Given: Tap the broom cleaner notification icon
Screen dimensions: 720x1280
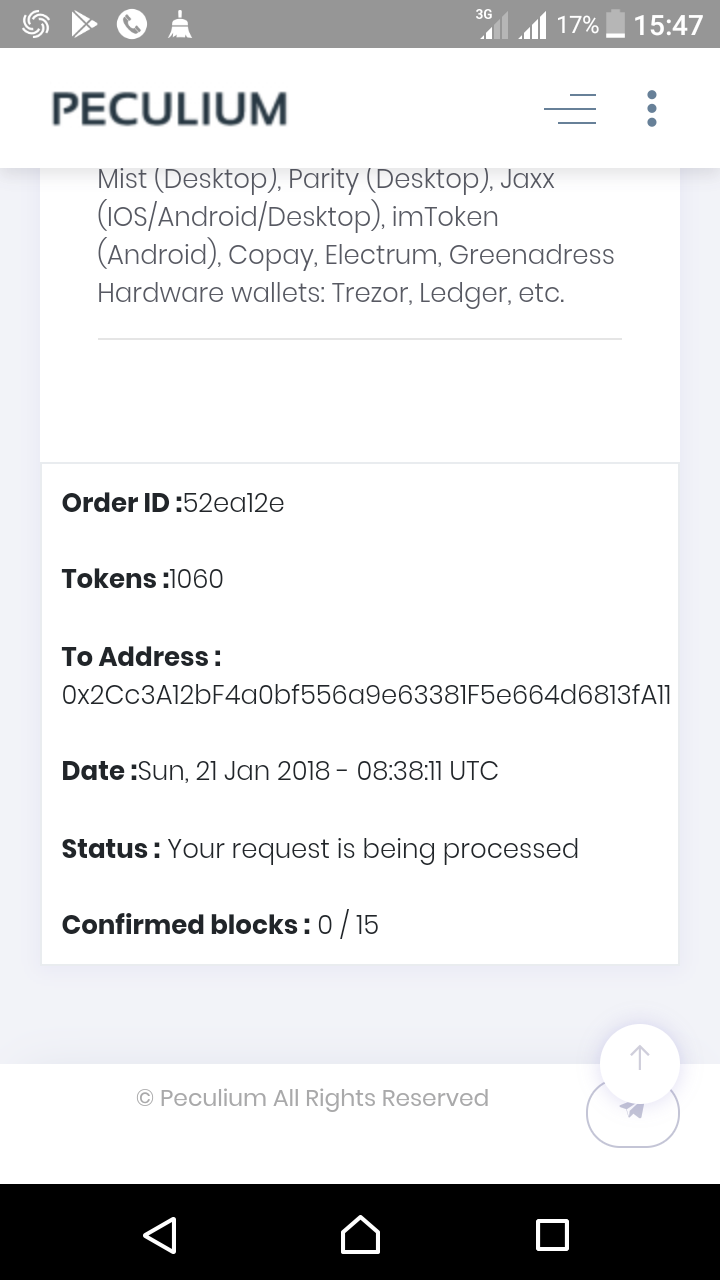Looking at the screenshot, I should point(180,25).
